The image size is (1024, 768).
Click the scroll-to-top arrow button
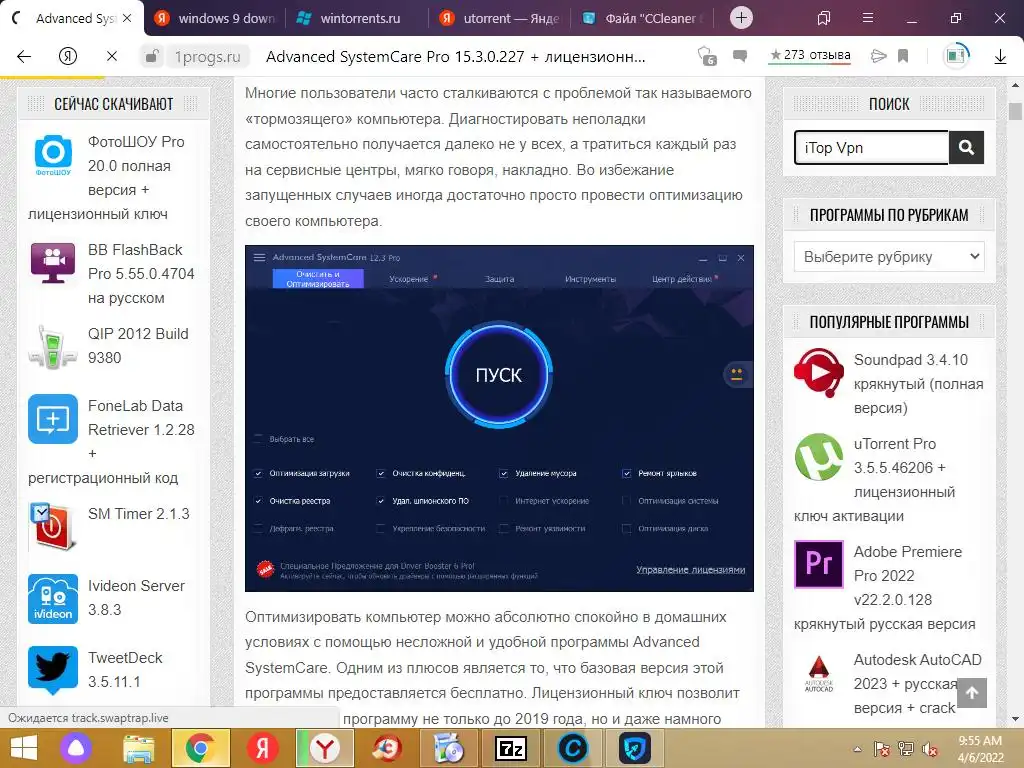pos(972,693)
